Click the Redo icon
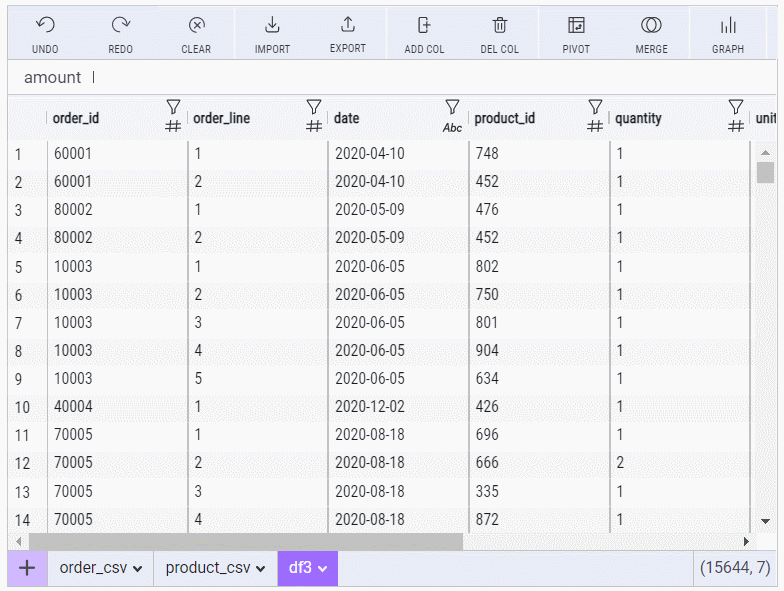Viewport: 784px width, 591px height. click(x=121, y=26)
